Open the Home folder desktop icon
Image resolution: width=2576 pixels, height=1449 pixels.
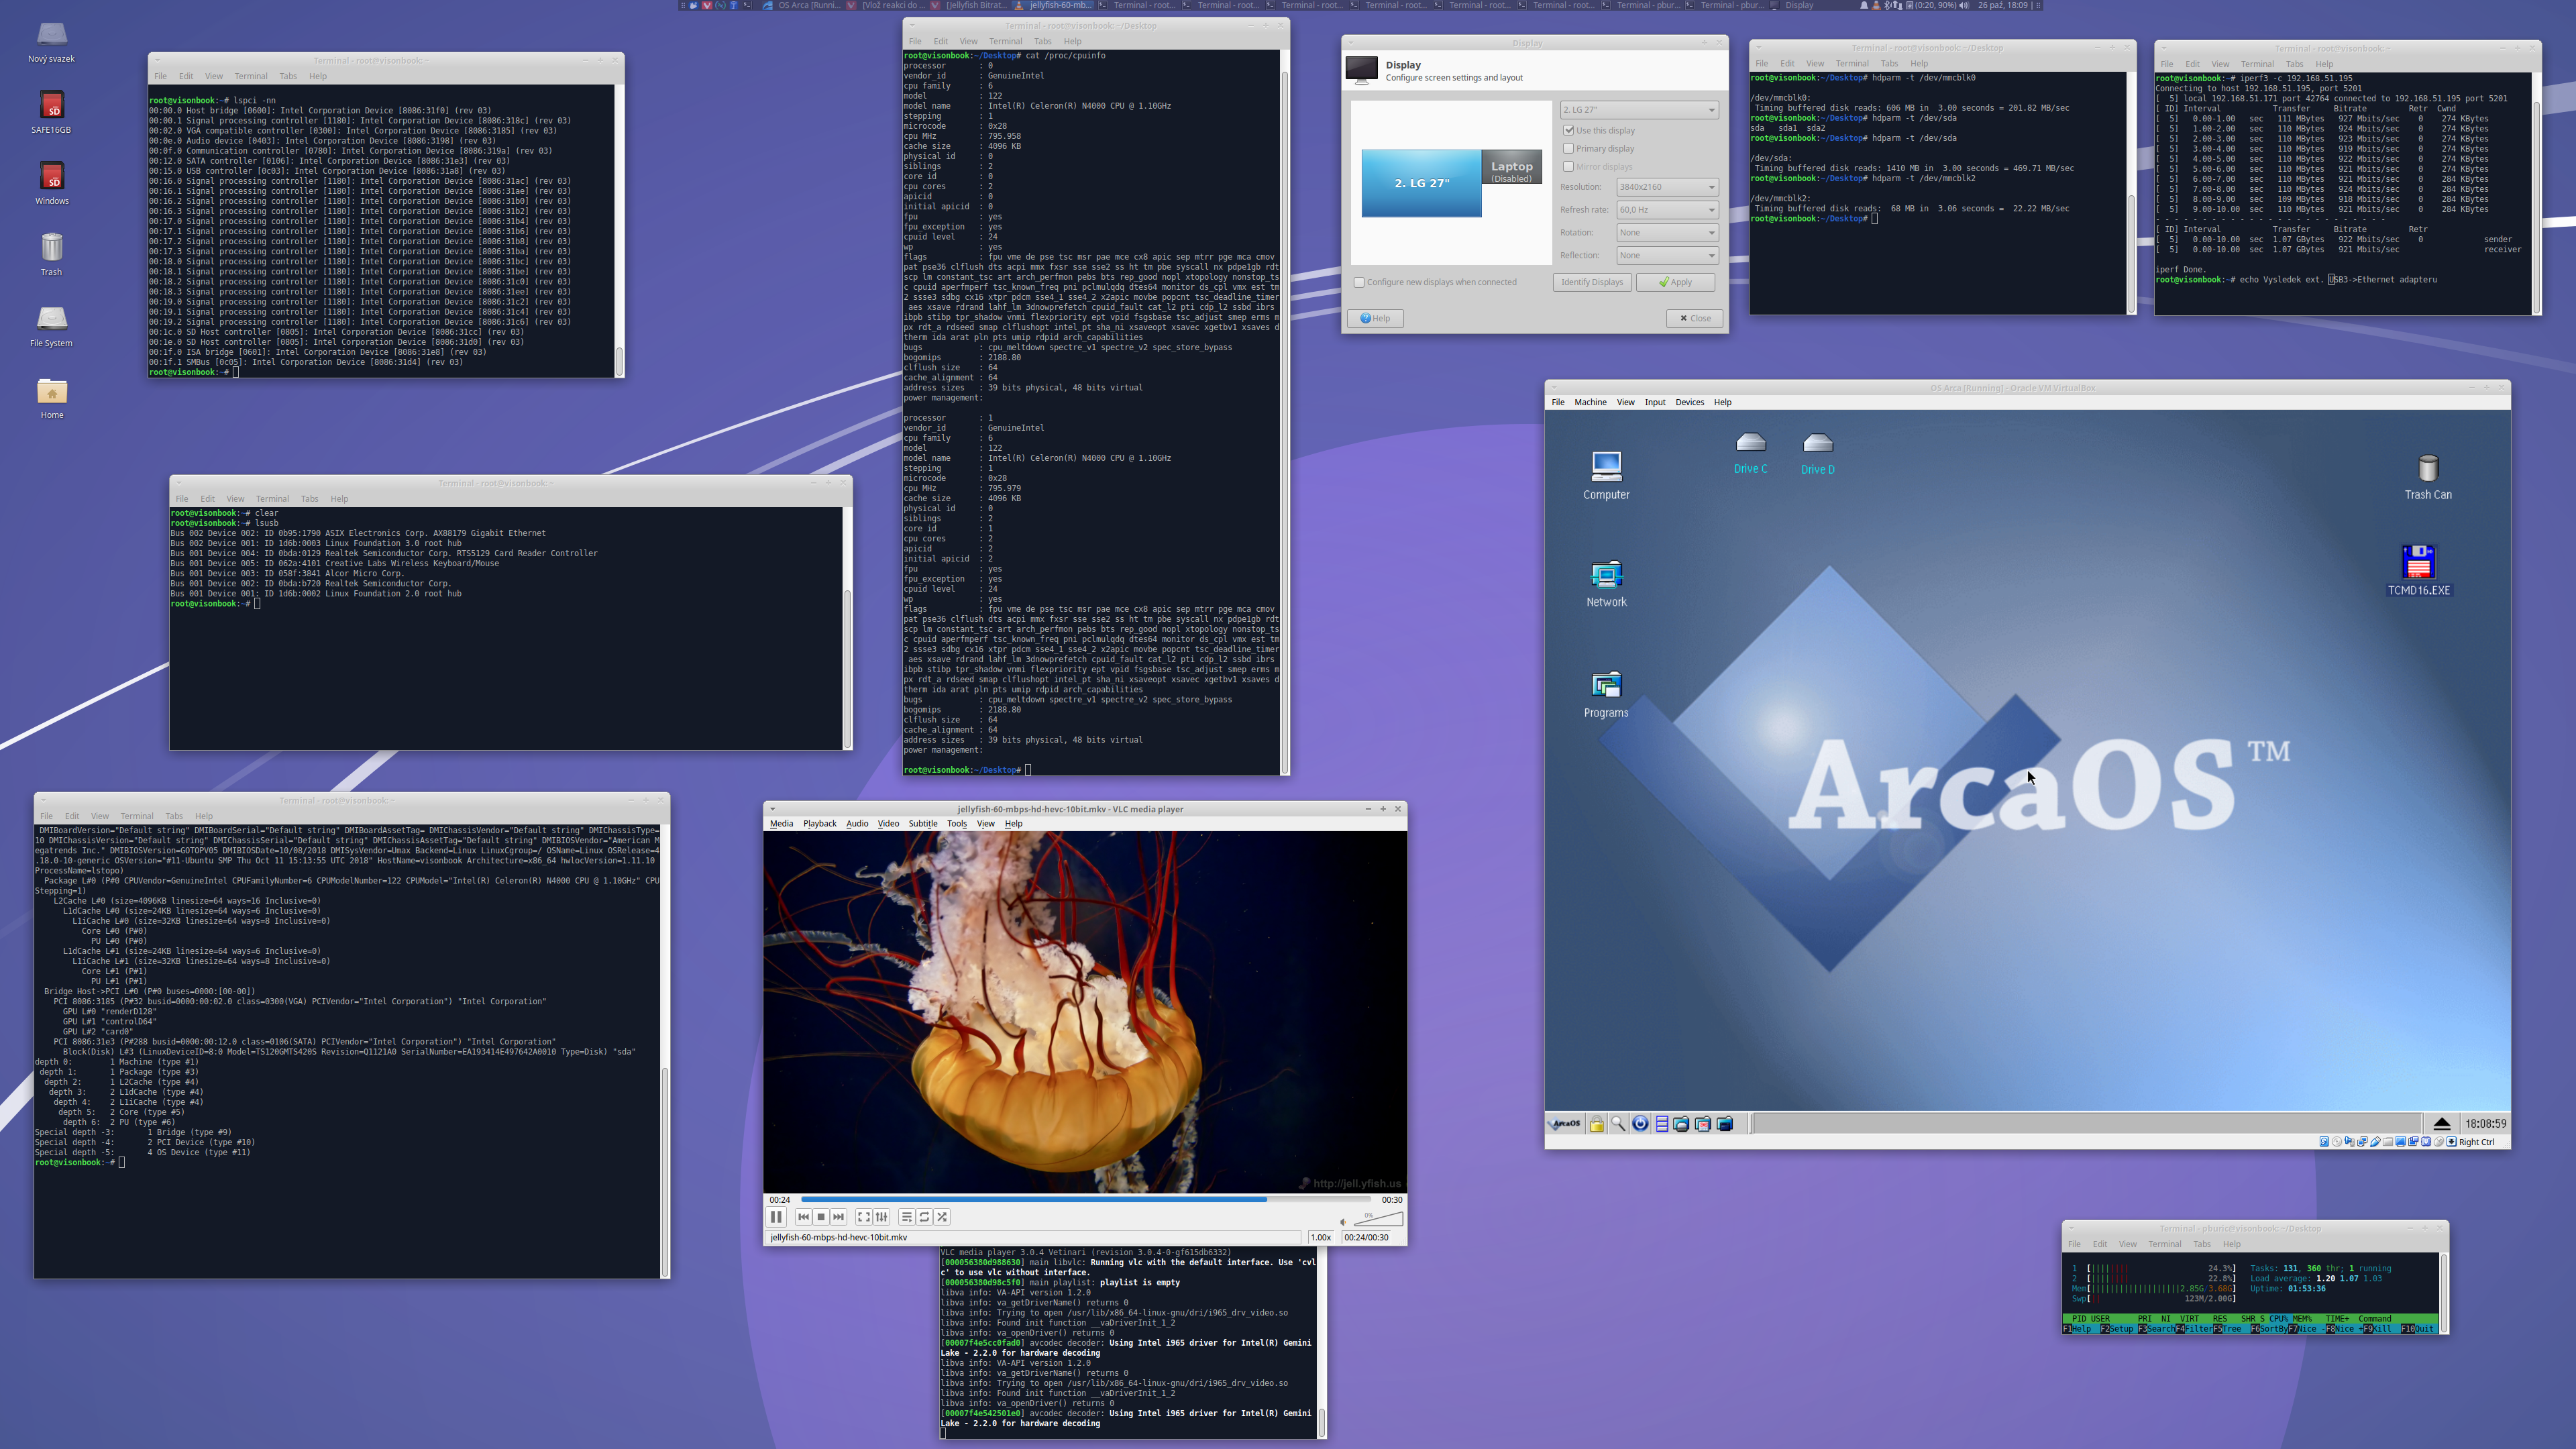(51, 398)
